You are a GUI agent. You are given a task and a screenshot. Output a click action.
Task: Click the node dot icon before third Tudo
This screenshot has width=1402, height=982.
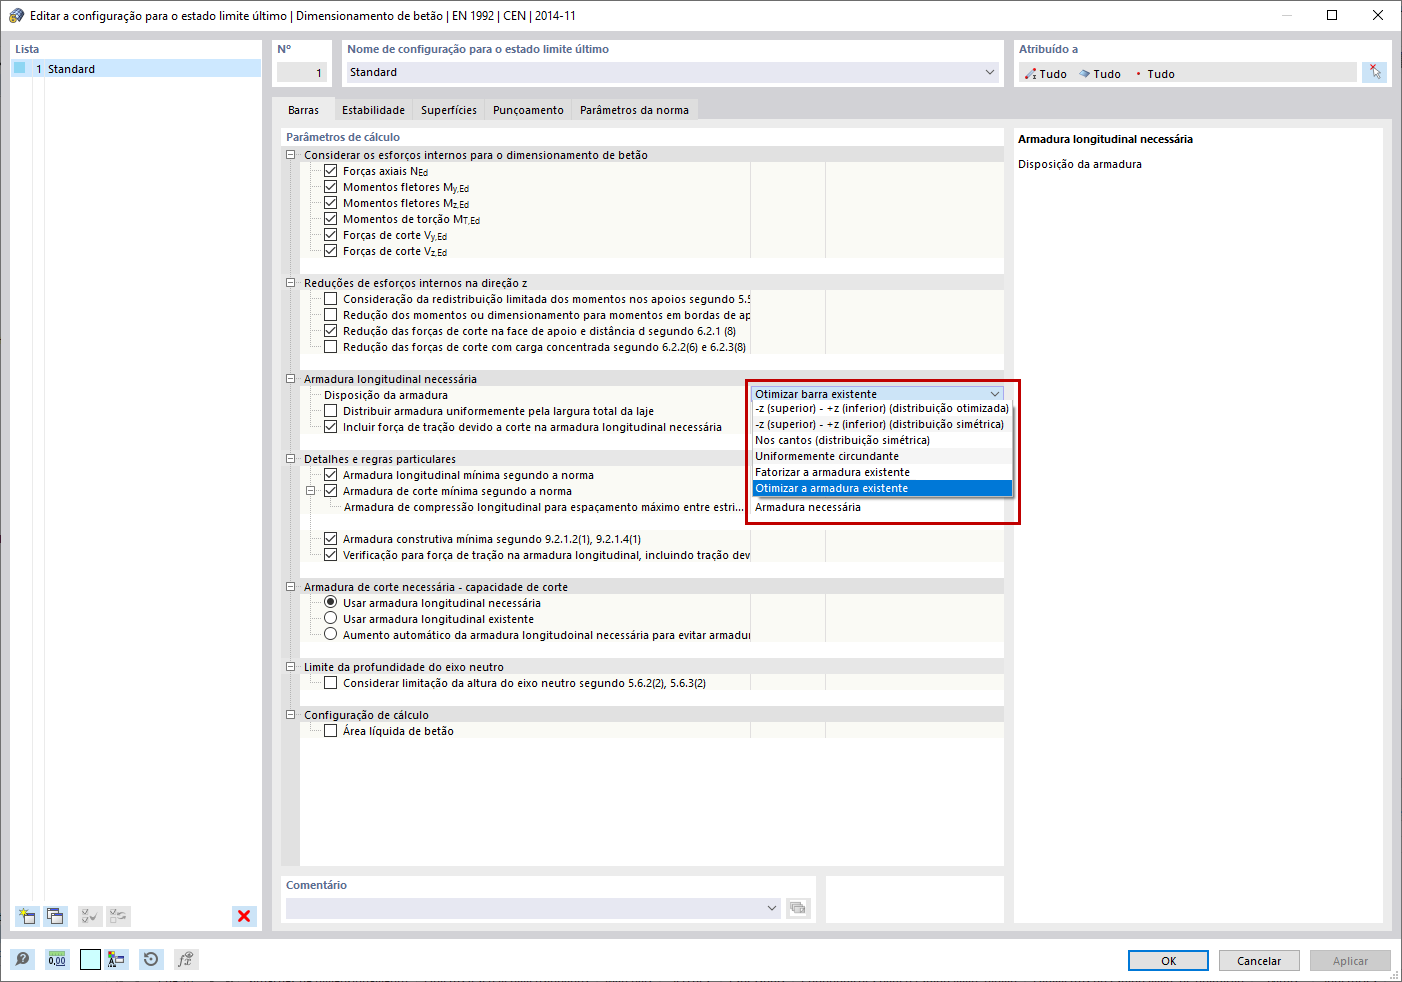(x=1138, y=74)
